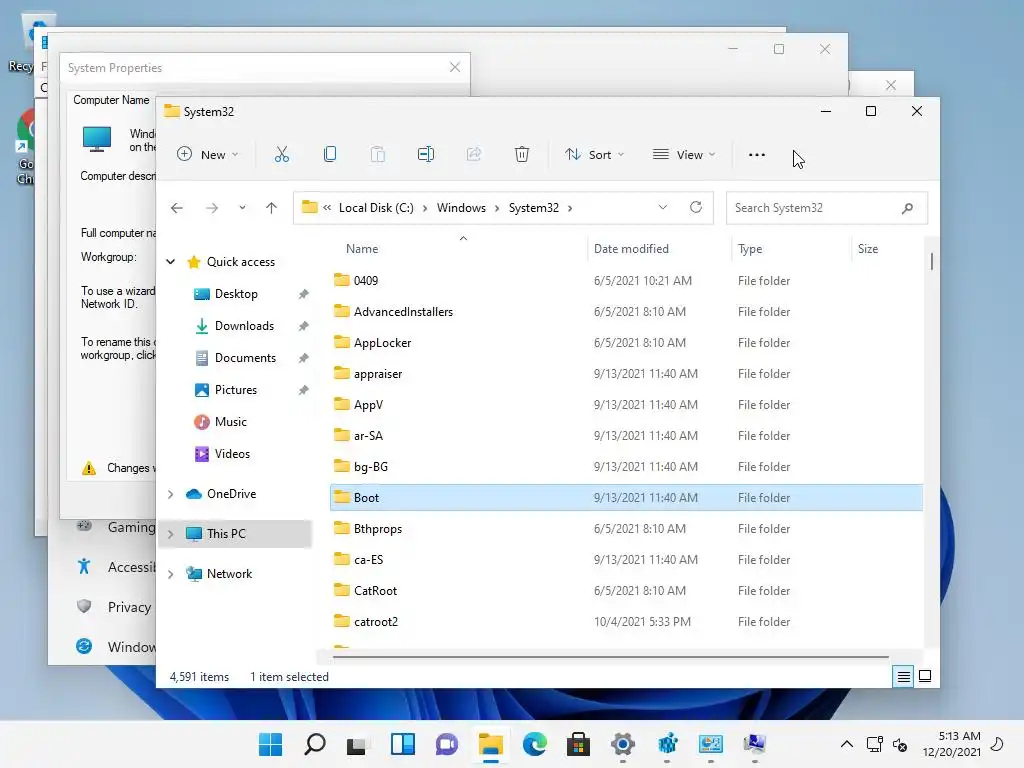1024x768 pixels.
Task: Select Desktop in Quick access
Action: (x=236, y=294)
